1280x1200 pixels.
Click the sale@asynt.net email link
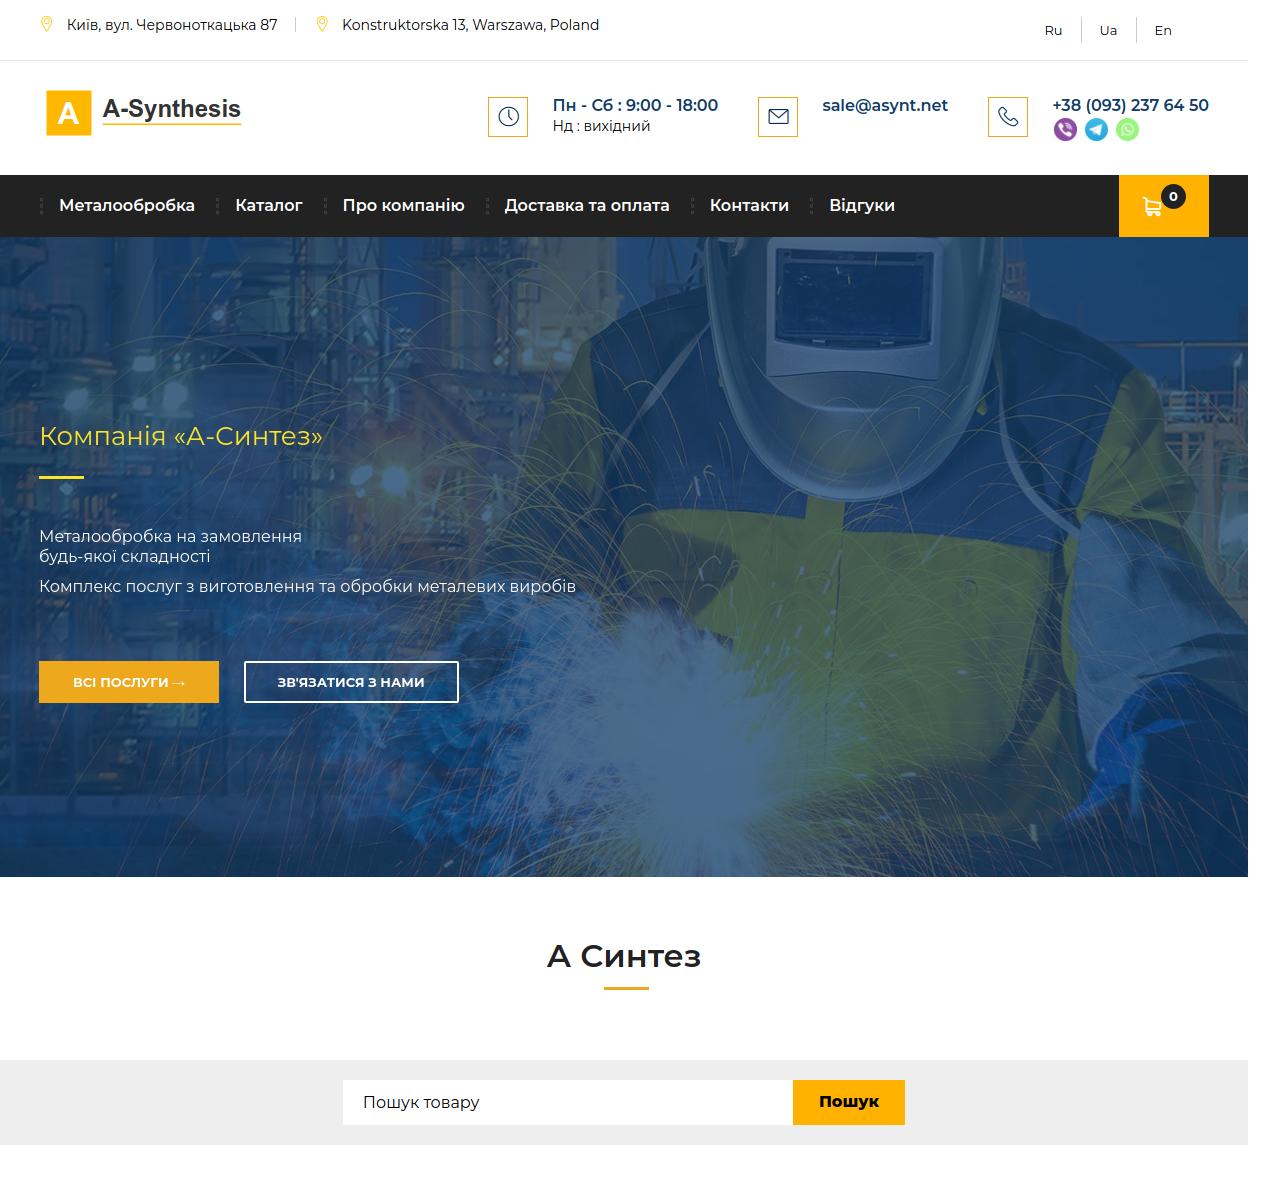pos(884,105)
